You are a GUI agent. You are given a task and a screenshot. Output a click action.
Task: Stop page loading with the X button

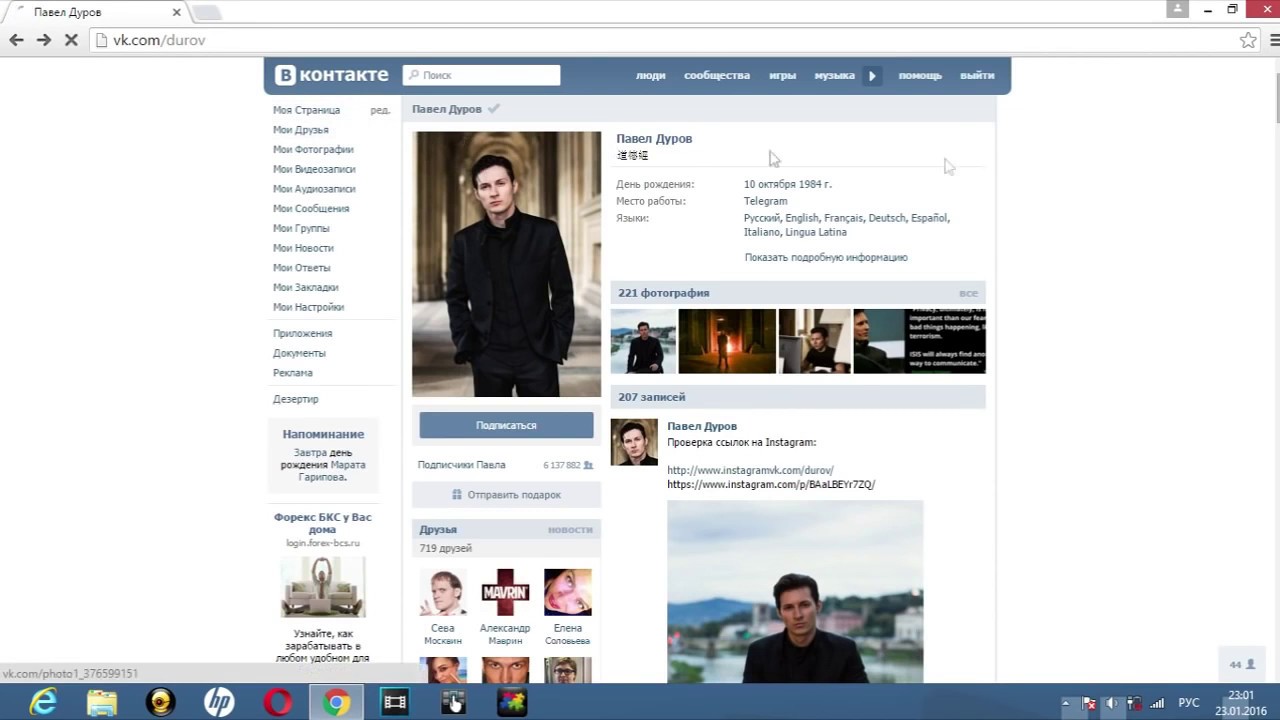pos(71,40)
